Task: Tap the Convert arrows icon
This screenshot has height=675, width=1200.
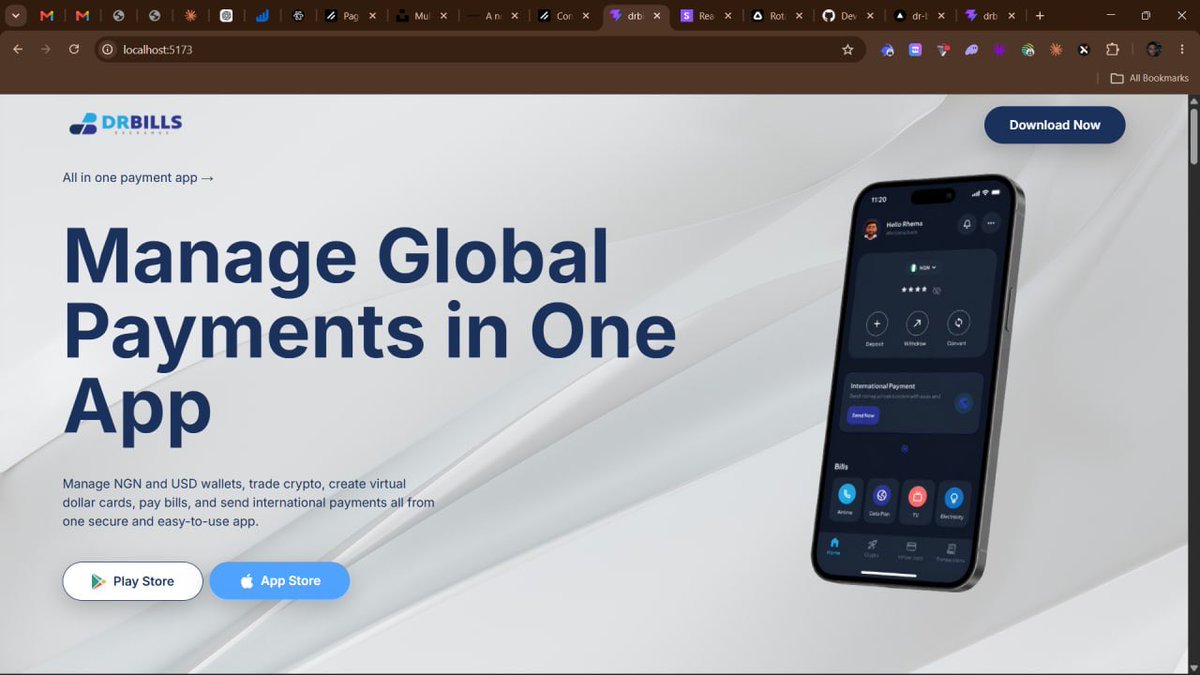Action: point(958,323)
